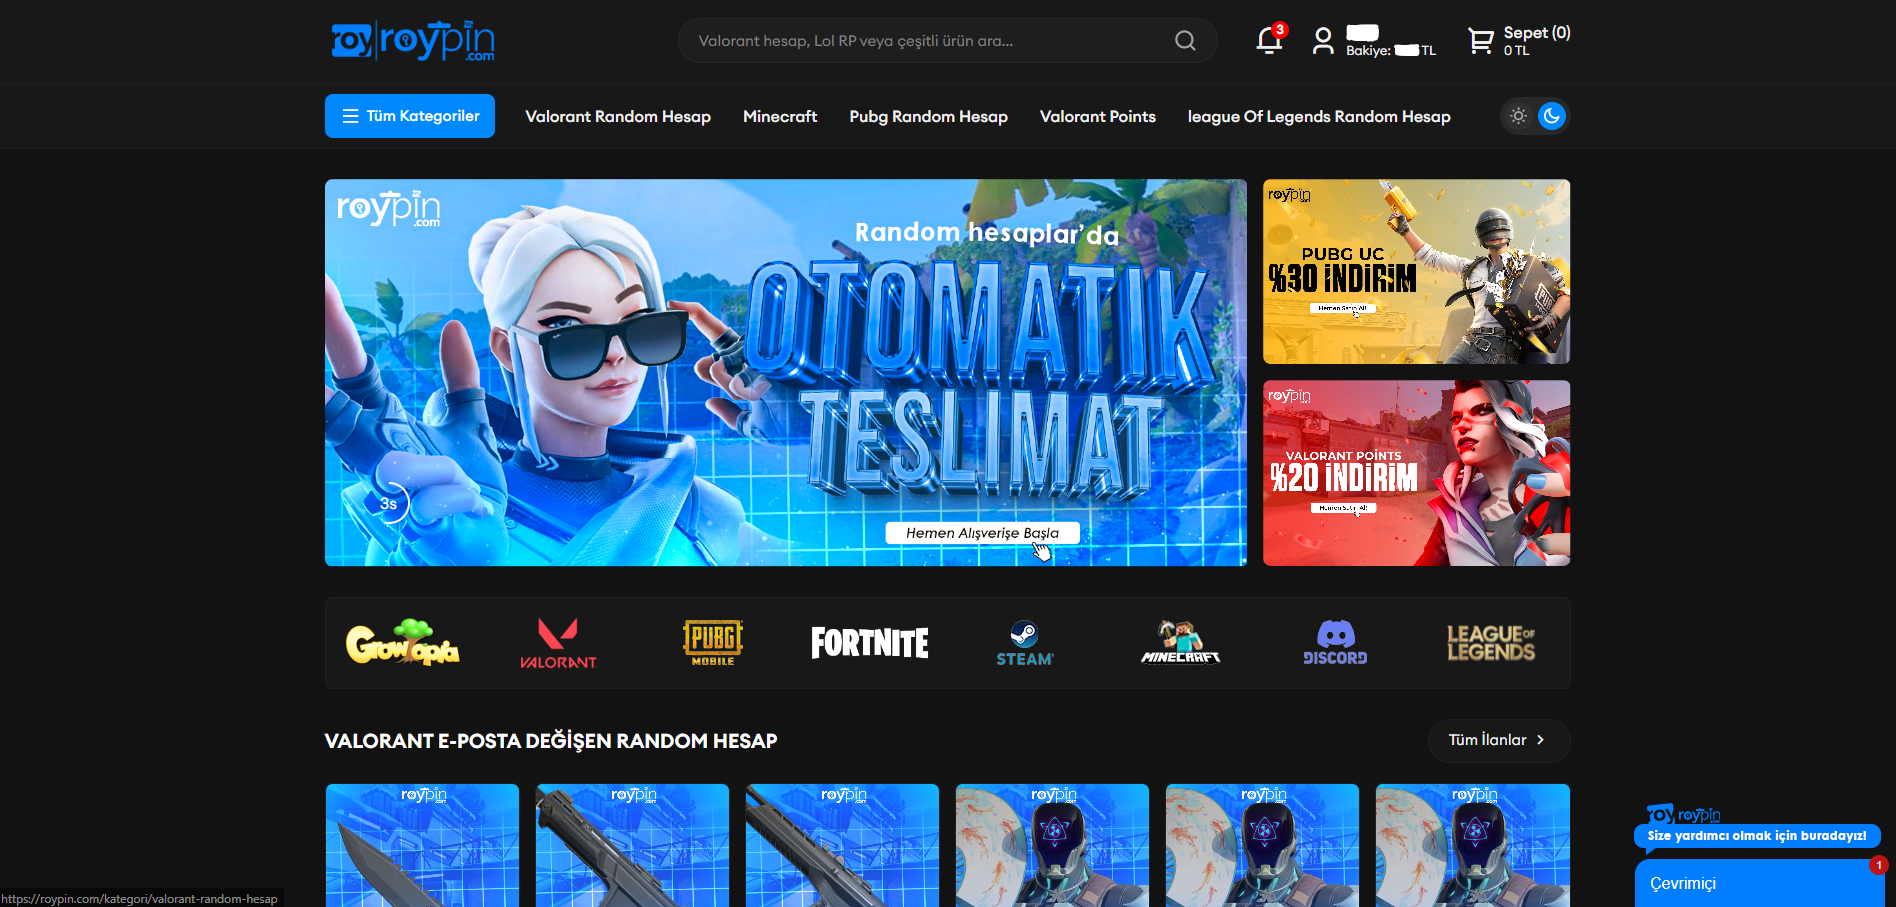The image size is (1896, 907).
Task: Click the product search input field
Action: 930,41
